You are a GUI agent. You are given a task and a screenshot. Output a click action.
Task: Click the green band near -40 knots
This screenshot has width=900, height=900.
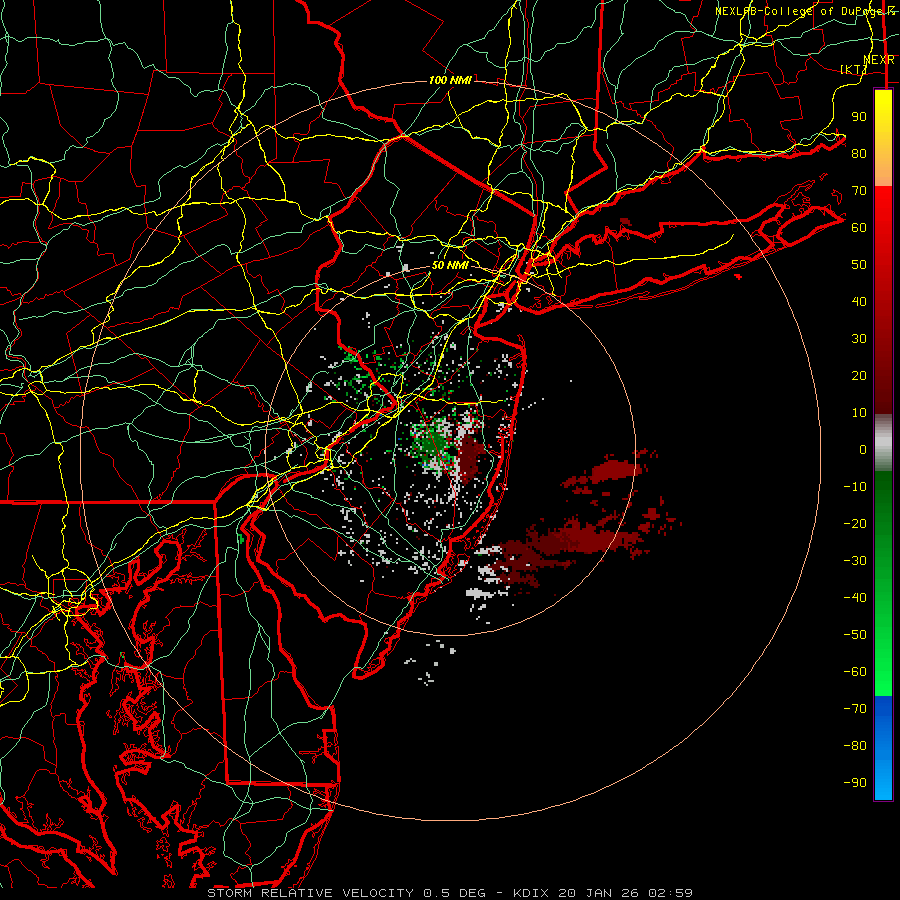click(883, 598)
